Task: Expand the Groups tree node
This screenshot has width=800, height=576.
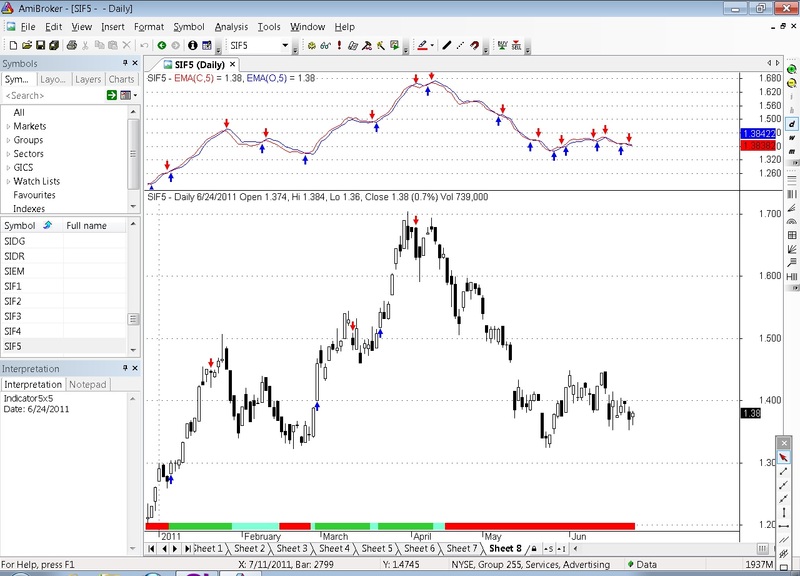Action: coord(8,140)
